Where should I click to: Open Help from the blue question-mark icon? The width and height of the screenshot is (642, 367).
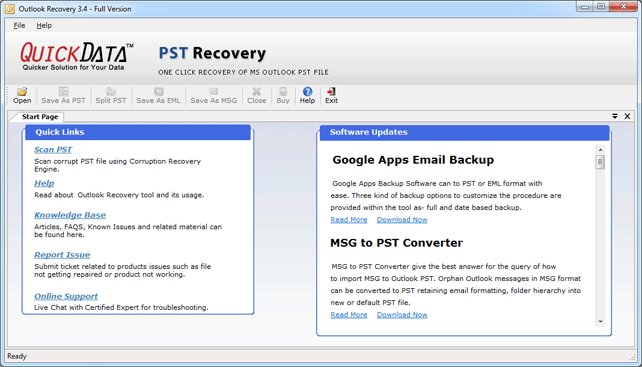pyautogui.click(x=307, y=95)
